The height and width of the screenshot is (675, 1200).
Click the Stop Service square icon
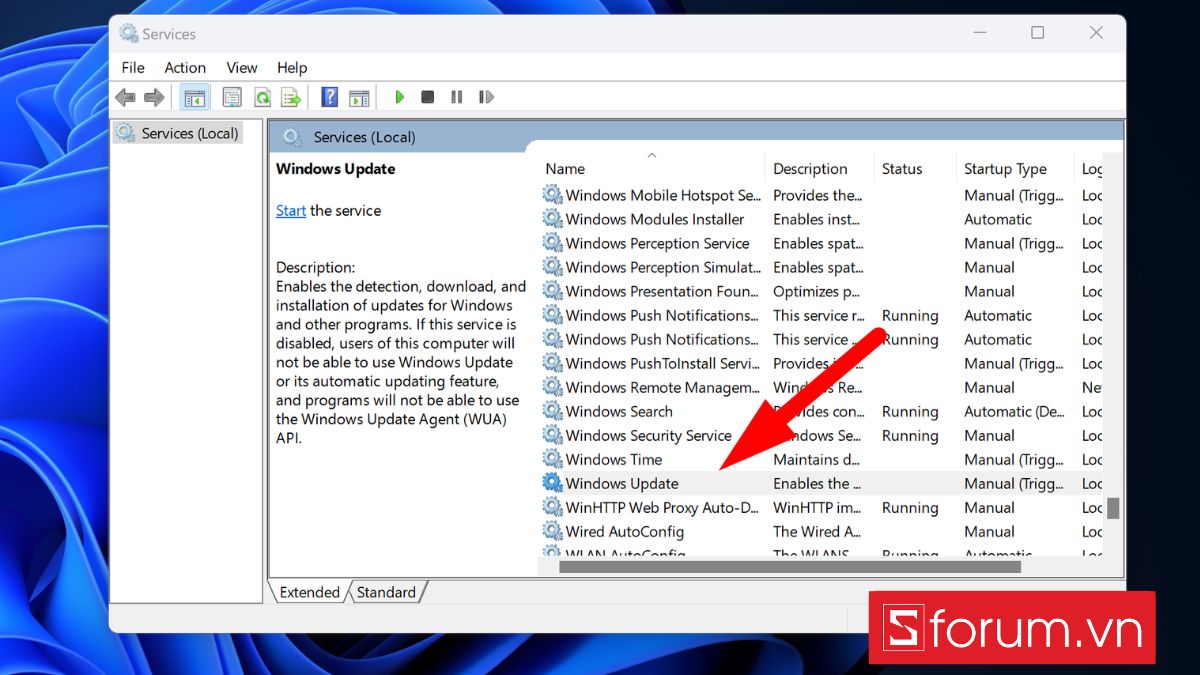click(x=428, y=97)
